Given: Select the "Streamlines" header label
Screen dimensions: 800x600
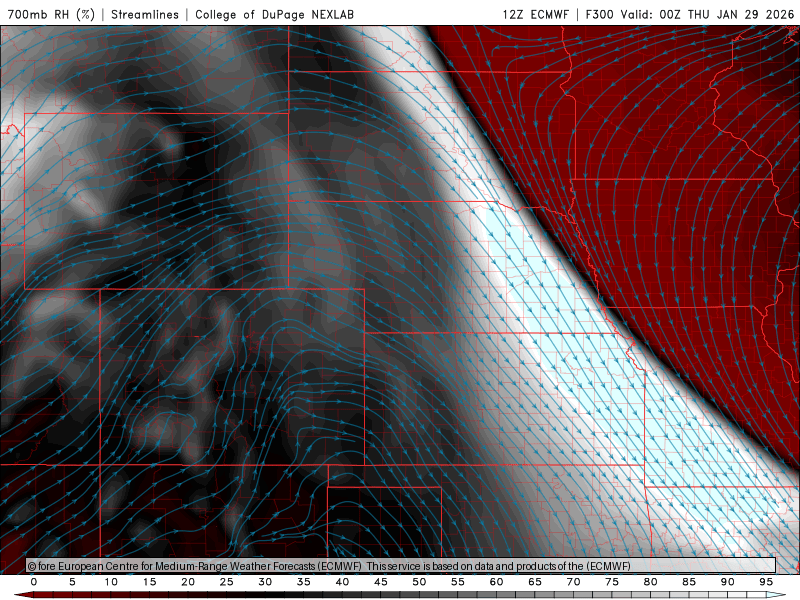Looking at the screenshot, I should [145, 14].
